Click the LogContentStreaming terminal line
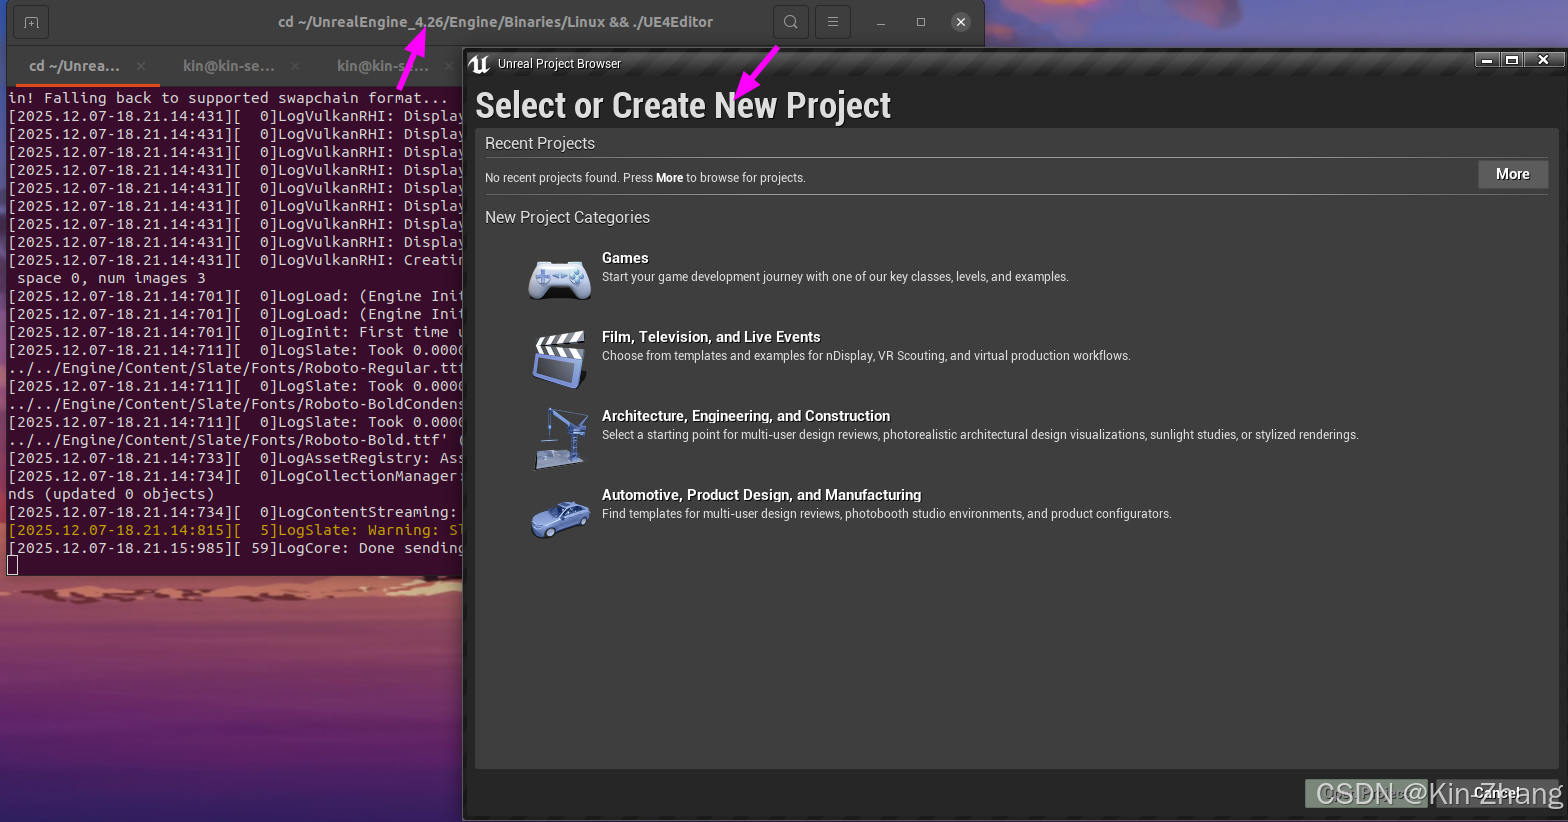This screenshot has width=1568, height=822. (234, 512)
